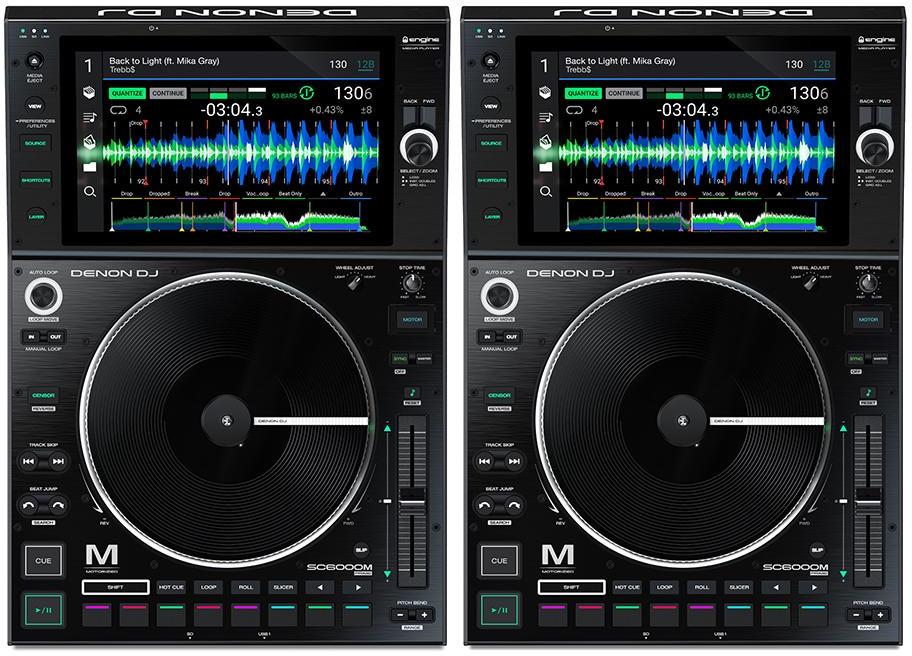Set manual loop Out point on right deck
912x656 pixels.
(x=511, y=337)
